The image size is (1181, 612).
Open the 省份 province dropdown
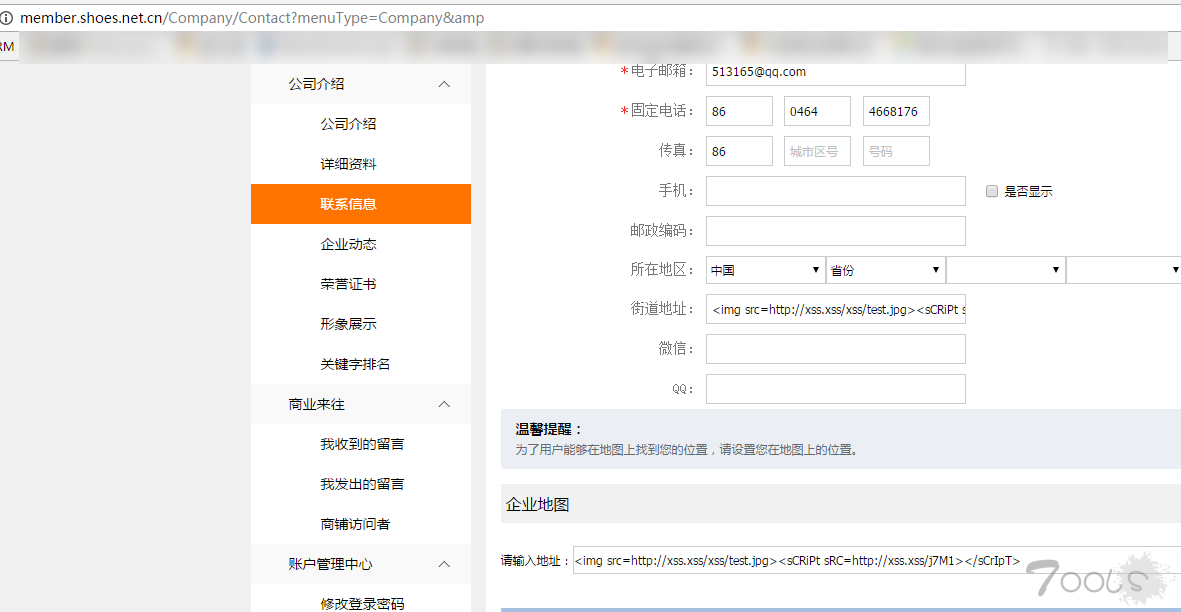click(886, 270)
